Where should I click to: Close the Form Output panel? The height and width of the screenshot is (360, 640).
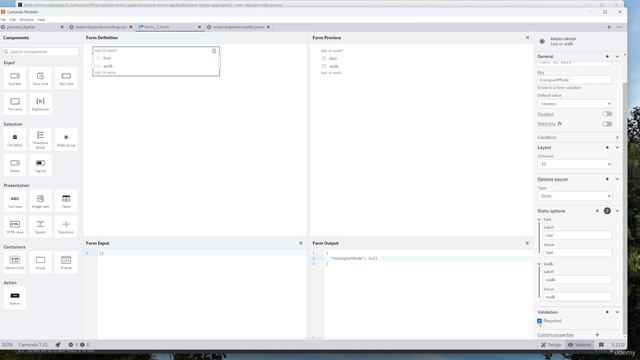coord(527,243)
